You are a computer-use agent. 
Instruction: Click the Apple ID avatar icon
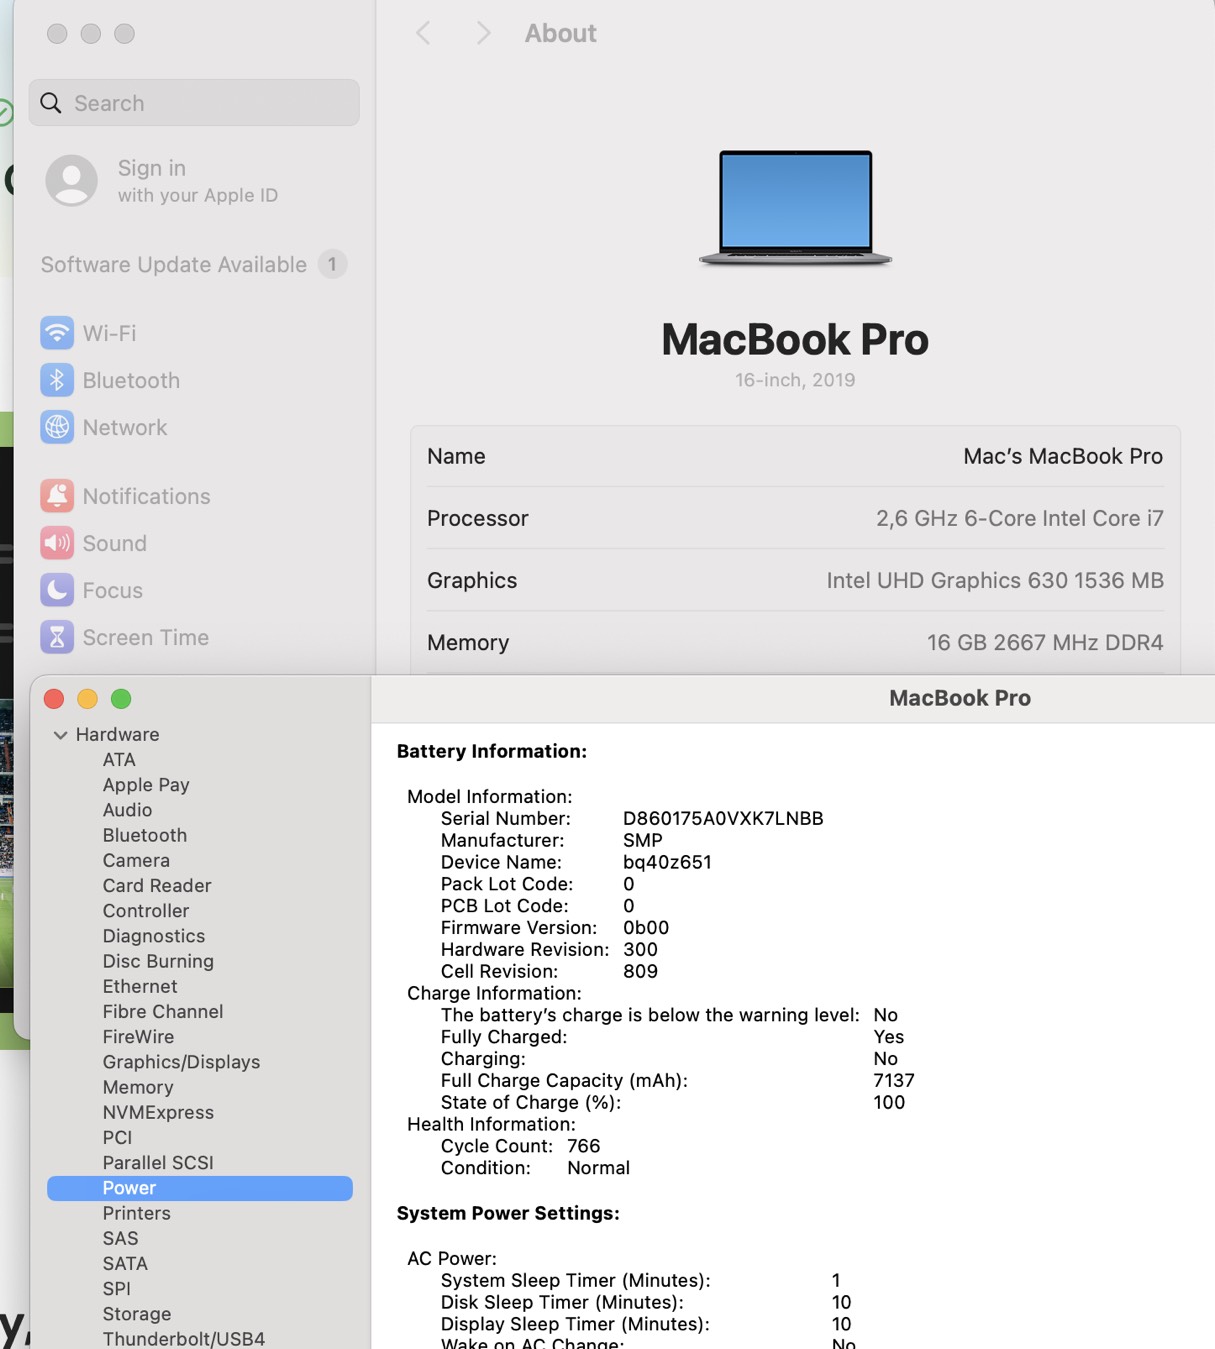click(71, 180)
